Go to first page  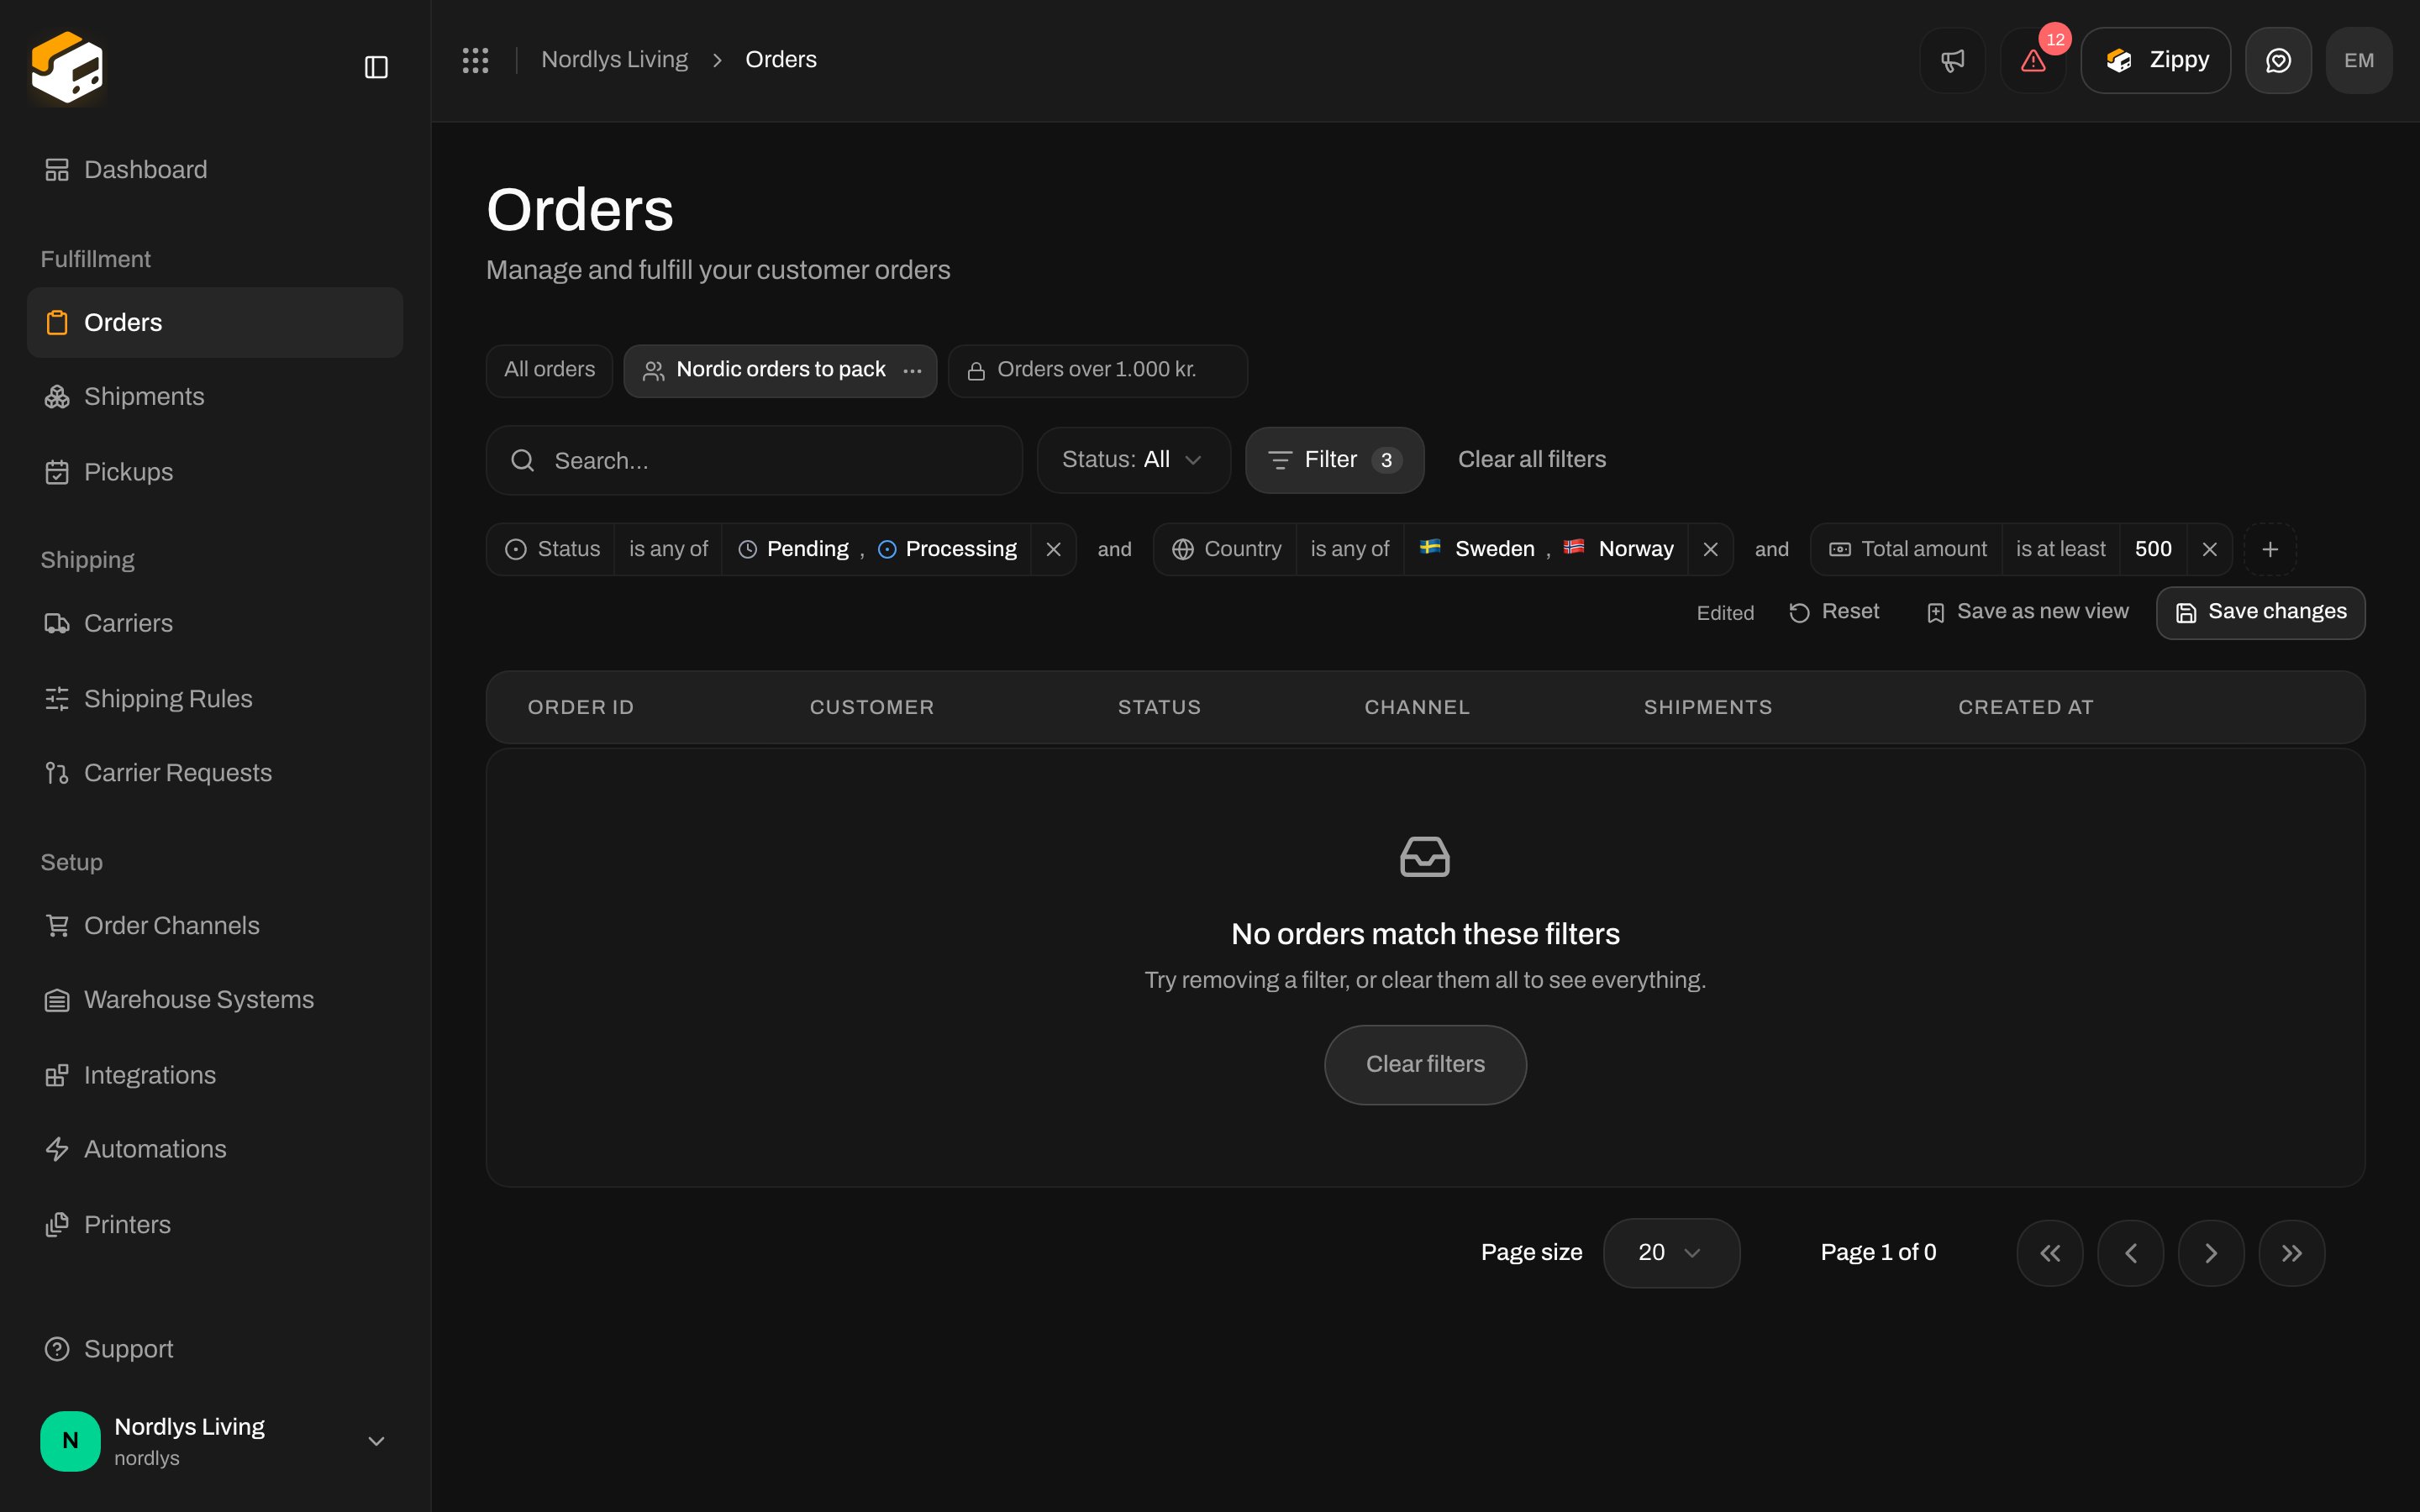tap(2049, 1253)
